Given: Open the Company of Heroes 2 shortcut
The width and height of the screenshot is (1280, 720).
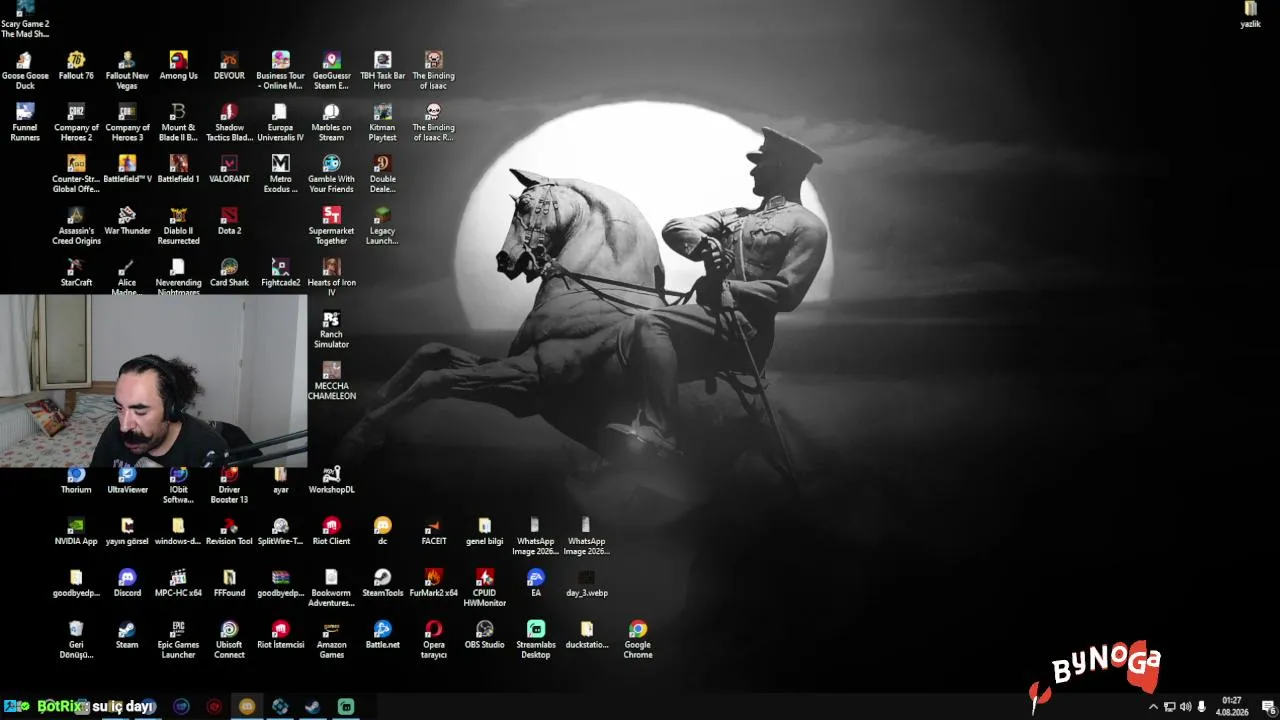Looking at the screenshot, I should [76, 122].
